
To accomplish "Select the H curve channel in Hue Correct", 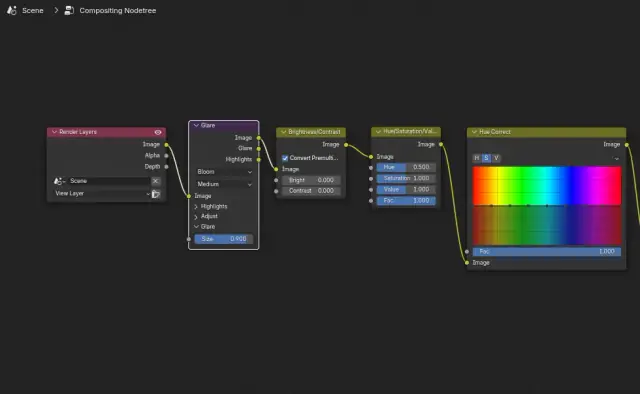I will [477, 158].
